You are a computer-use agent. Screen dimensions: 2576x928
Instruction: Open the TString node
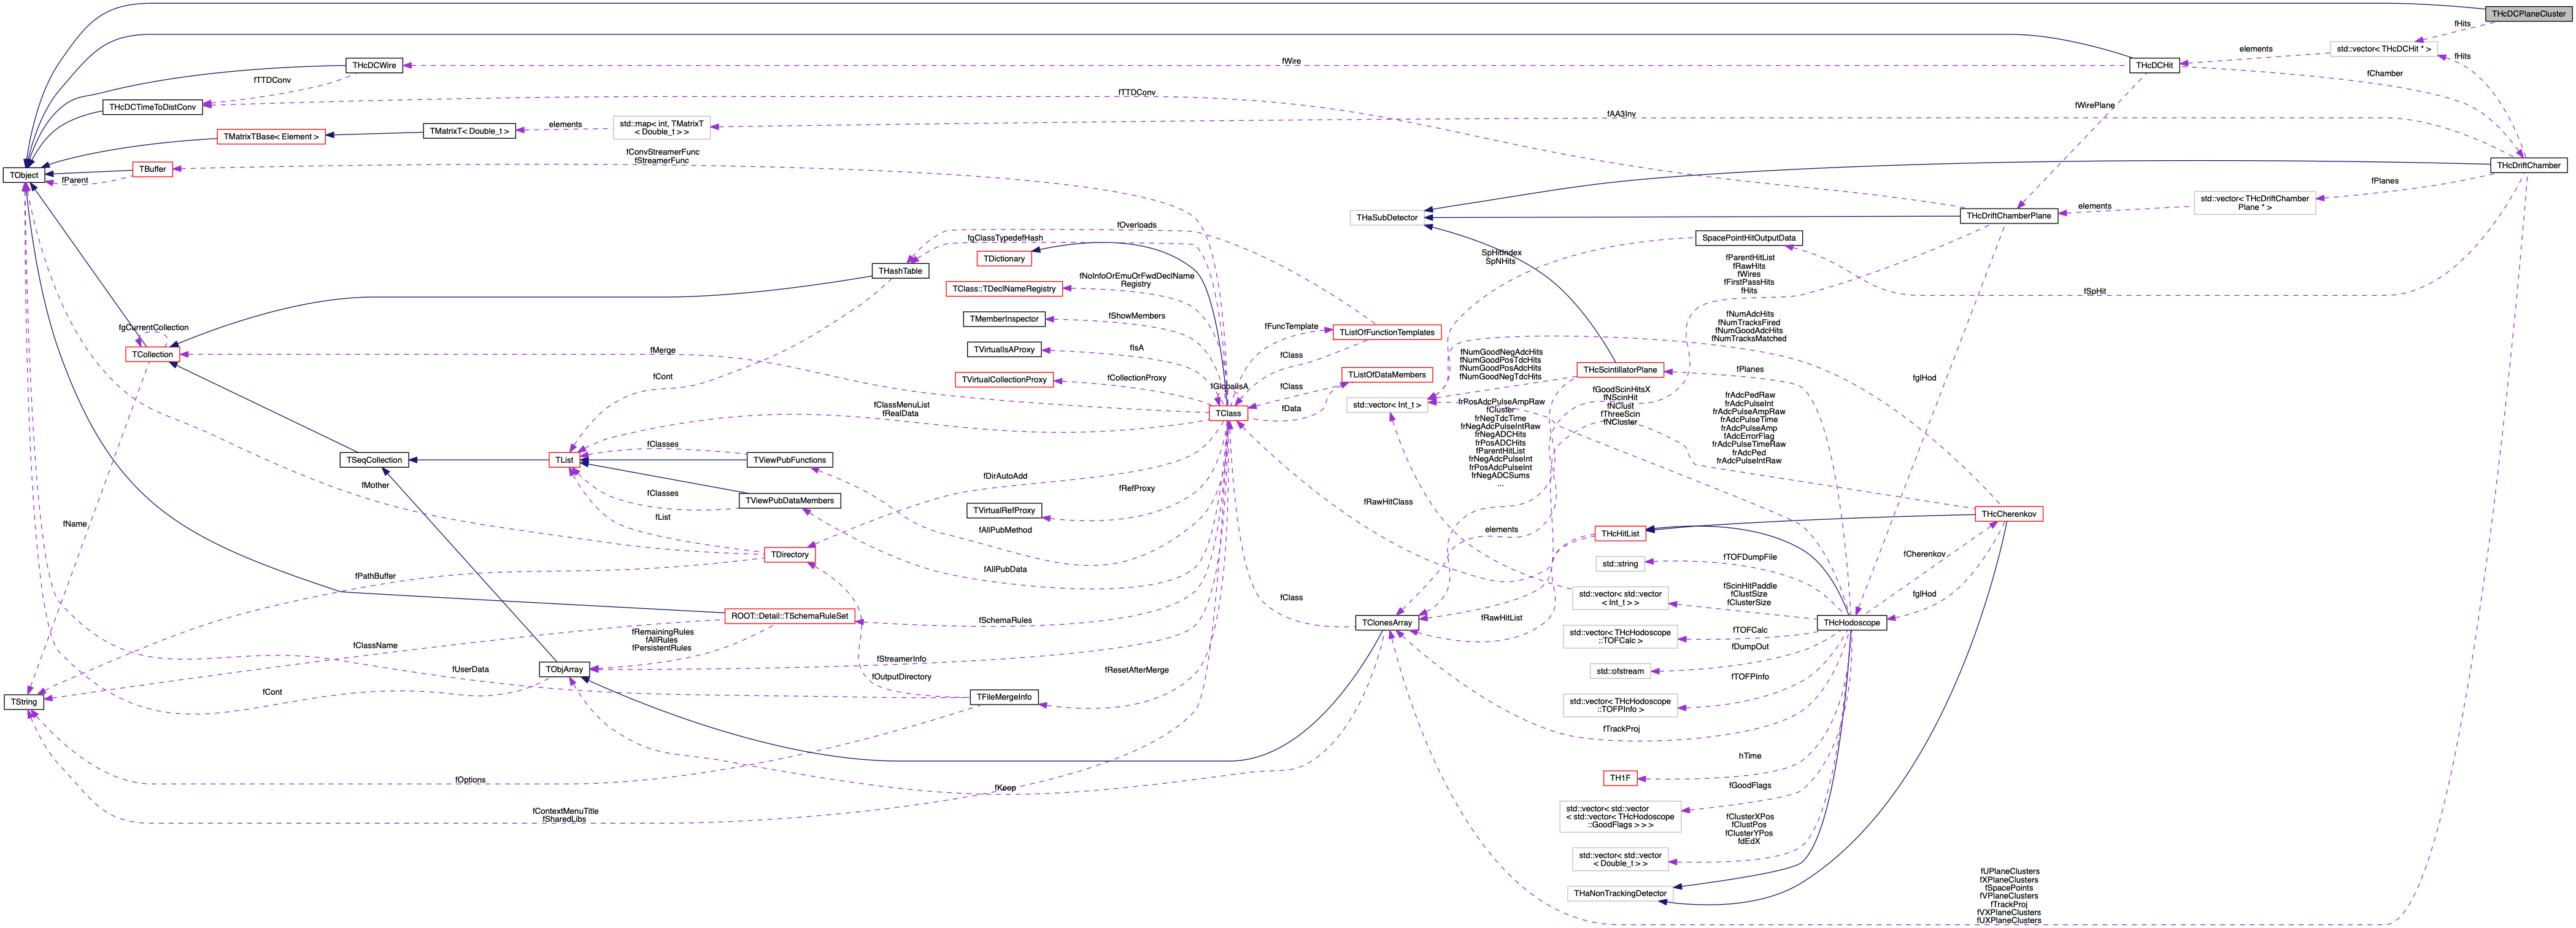[x=24, y=702]
